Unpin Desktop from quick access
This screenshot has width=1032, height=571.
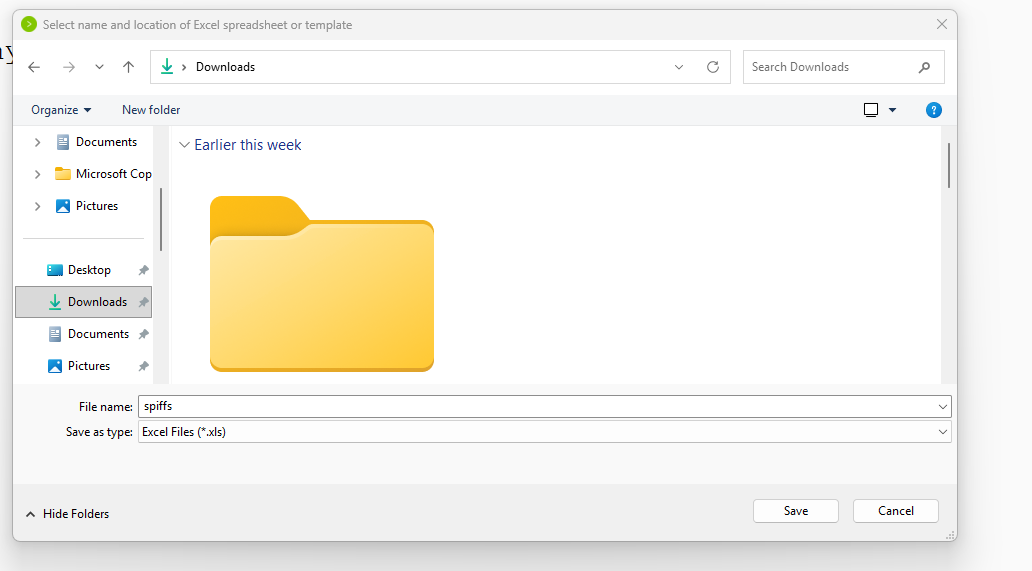pyautogui.click(x=144, y=270)
